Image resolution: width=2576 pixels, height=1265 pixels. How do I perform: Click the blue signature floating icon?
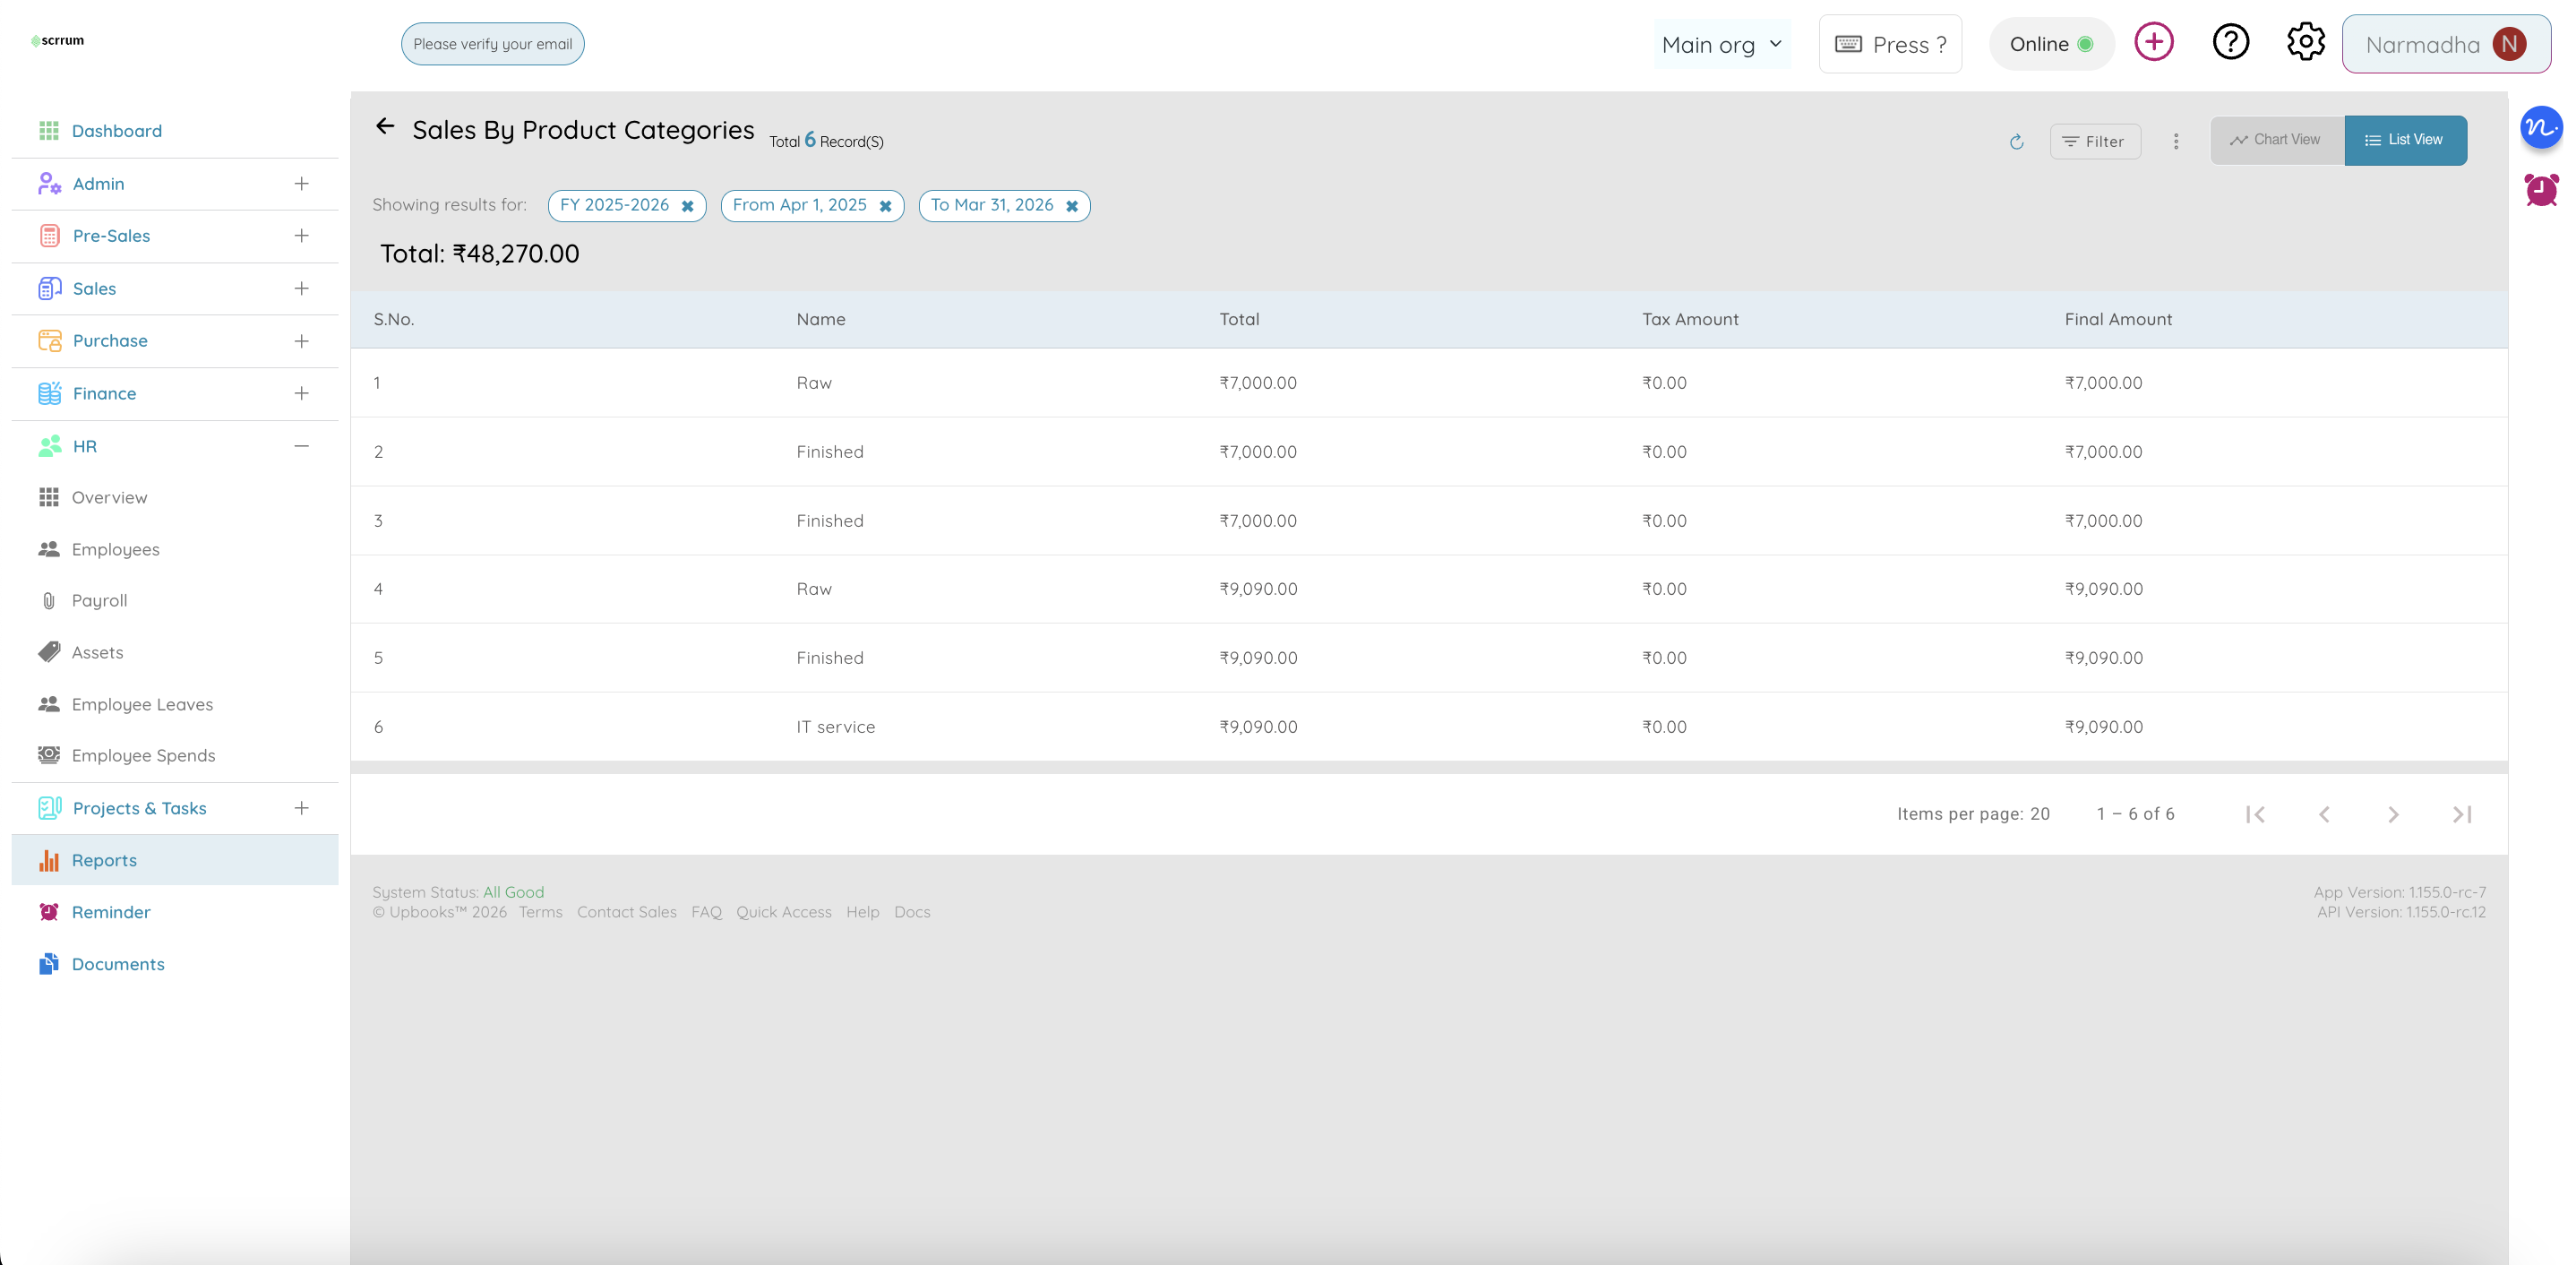(x=2541, y=127)
